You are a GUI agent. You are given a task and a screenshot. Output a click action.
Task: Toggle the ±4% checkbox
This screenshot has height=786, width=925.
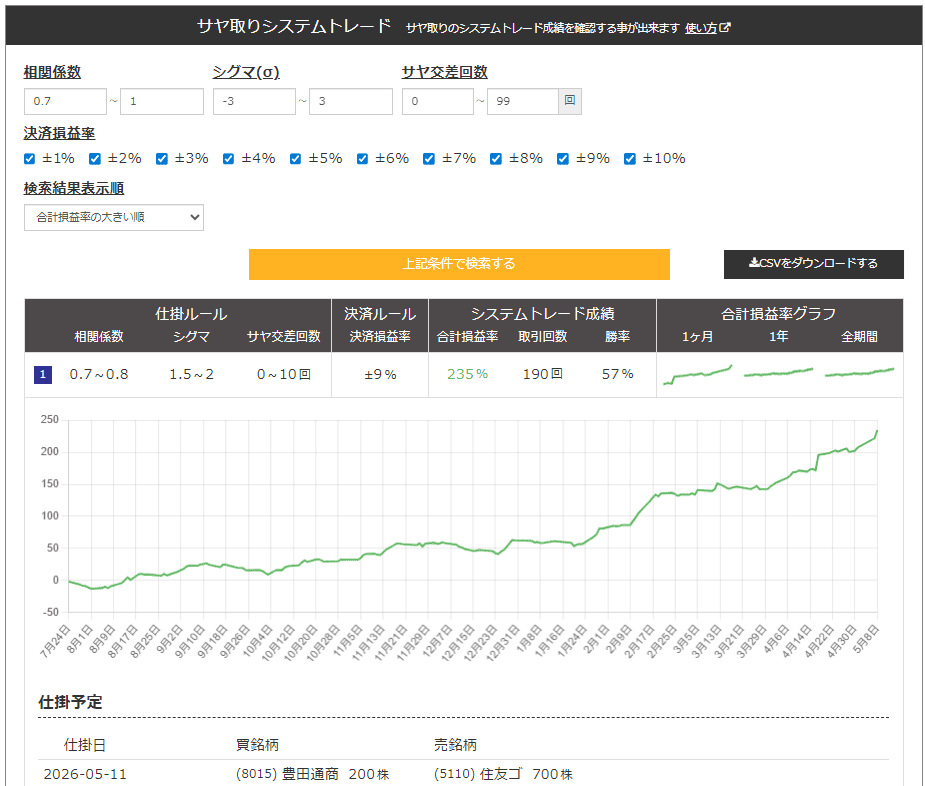pos(228,159)
